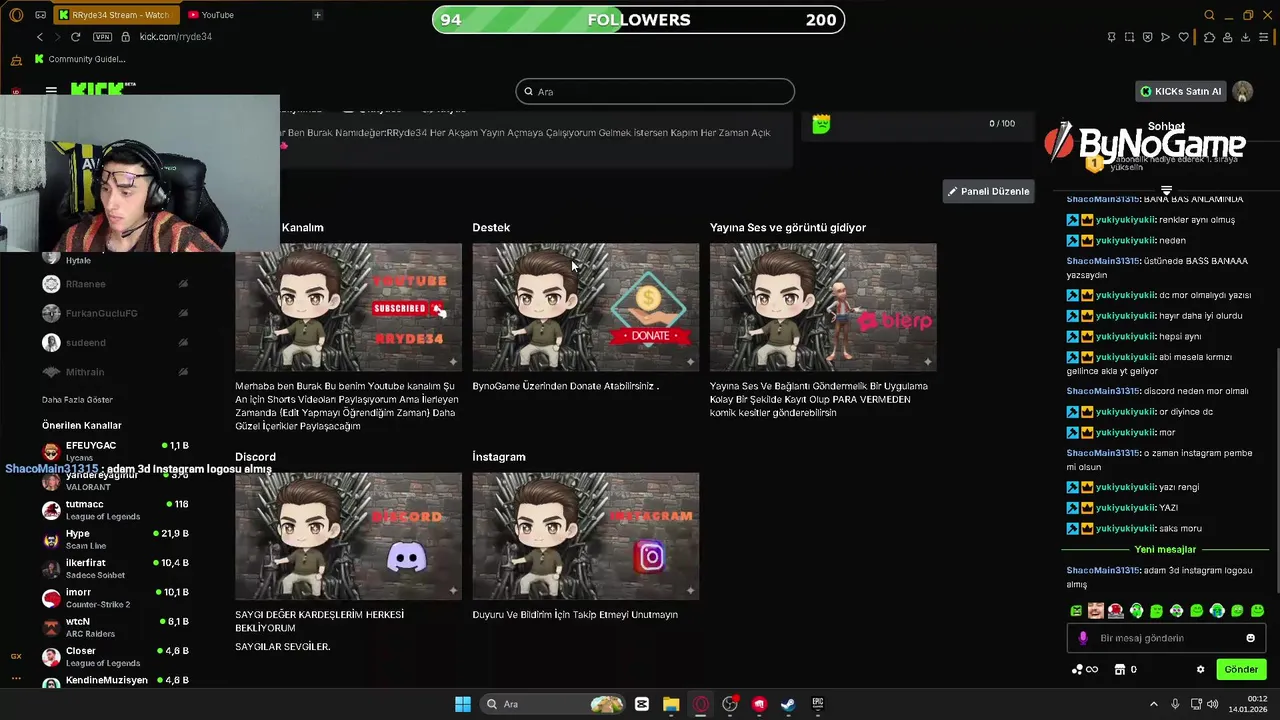
Task: Click the Paneli Düzenle button
Action: click(x=988, y=191)
